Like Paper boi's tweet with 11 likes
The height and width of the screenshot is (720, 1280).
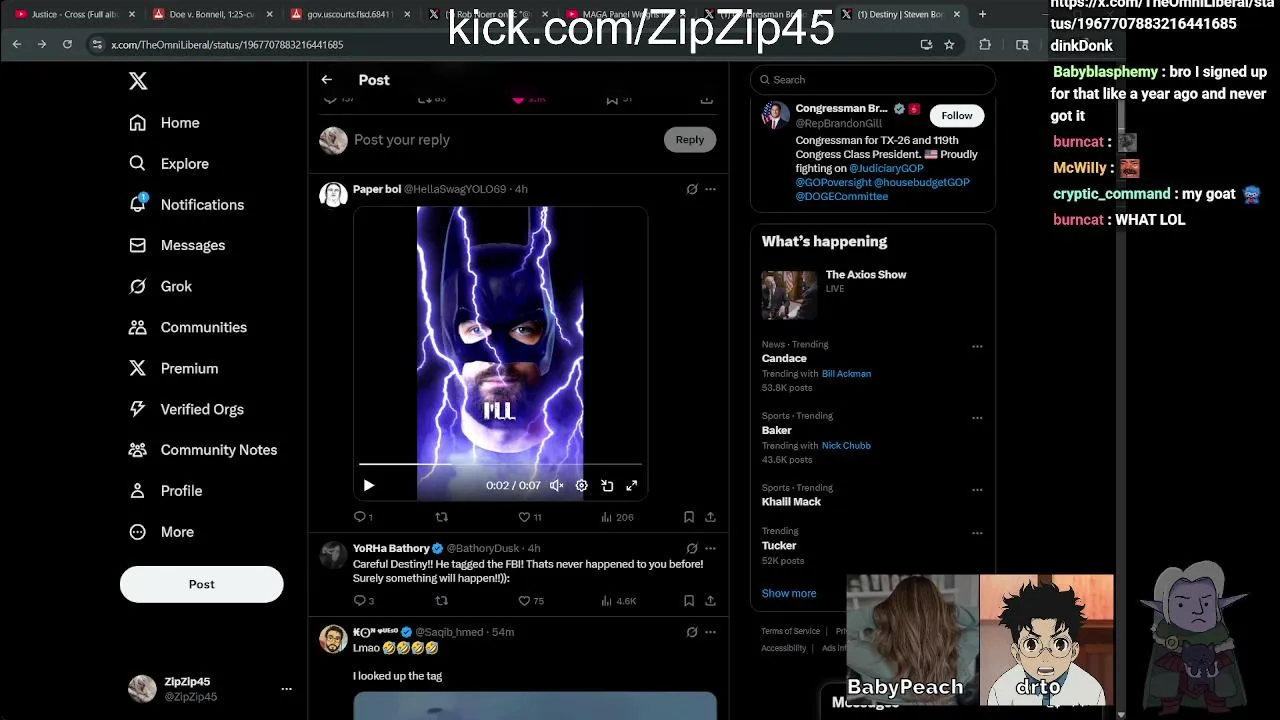529,517
